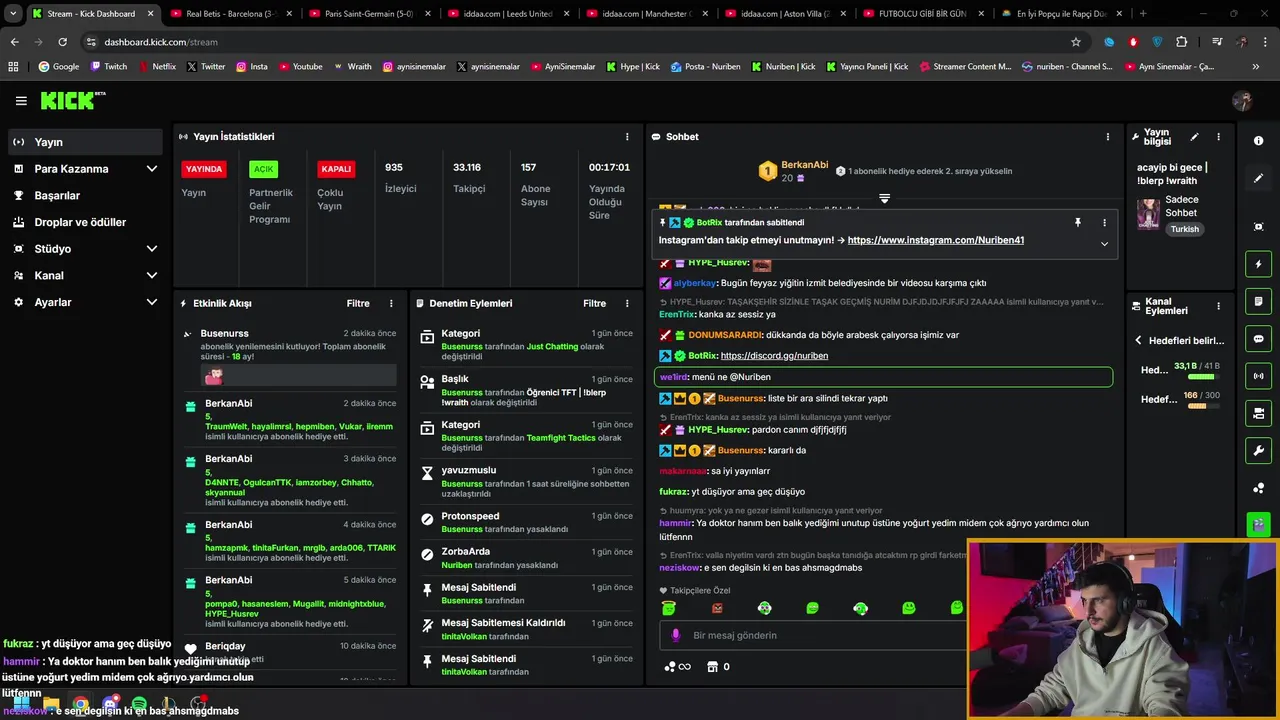Image resolution: width=1280 pixels, height=720 pixels.
Task: Collapse chat leaderboard with down arrow
Action: pos(884,198)
